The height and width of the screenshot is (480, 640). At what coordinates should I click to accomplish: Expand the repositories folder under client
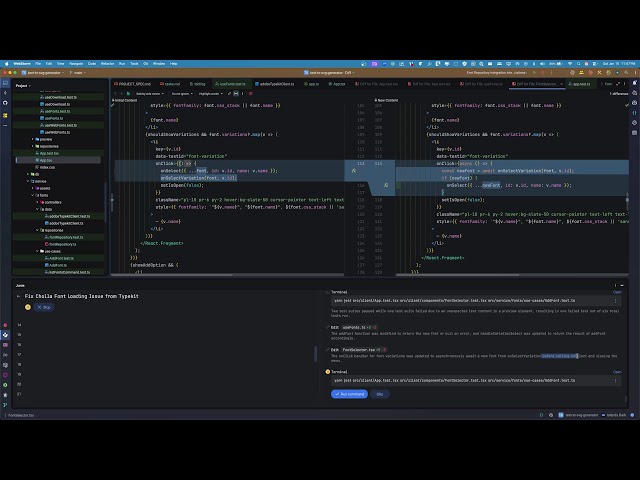[33, 146]
